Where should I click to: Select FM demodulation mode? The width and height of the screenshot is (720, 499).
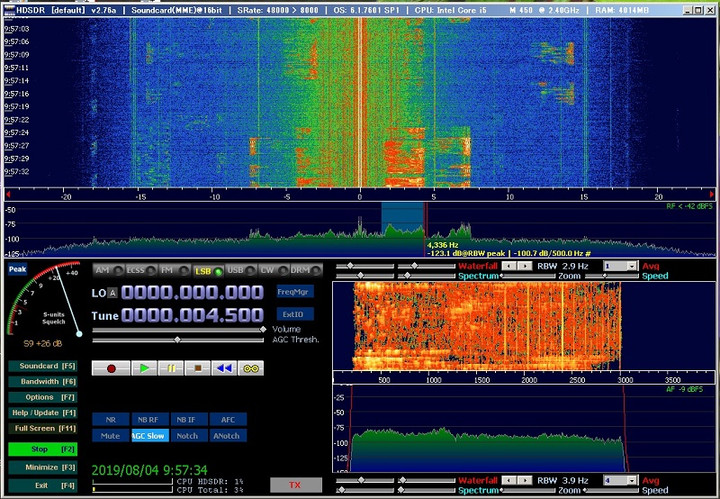tap(174, 270)
